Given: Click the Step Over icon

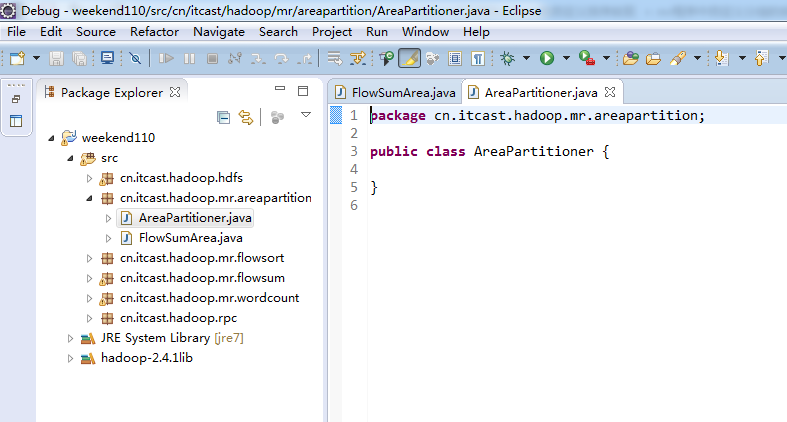Looking at the screenshot, I should 281,59.
